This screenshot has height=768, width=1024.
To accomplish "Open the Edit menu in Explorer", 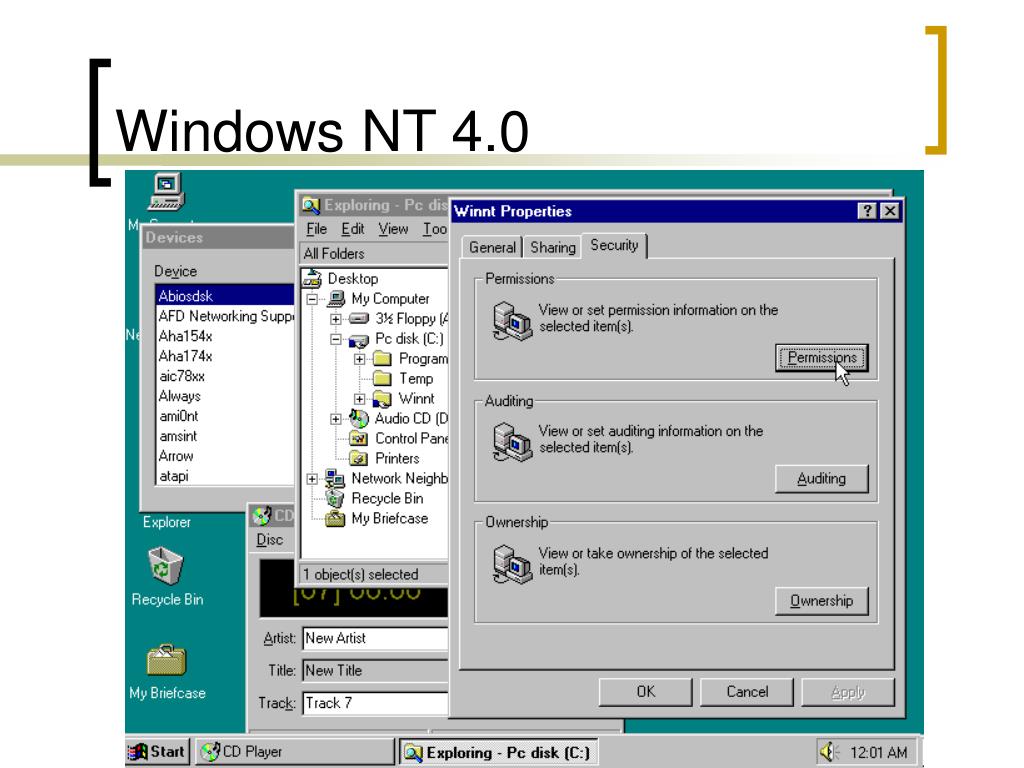I will (x=353, y=229).
